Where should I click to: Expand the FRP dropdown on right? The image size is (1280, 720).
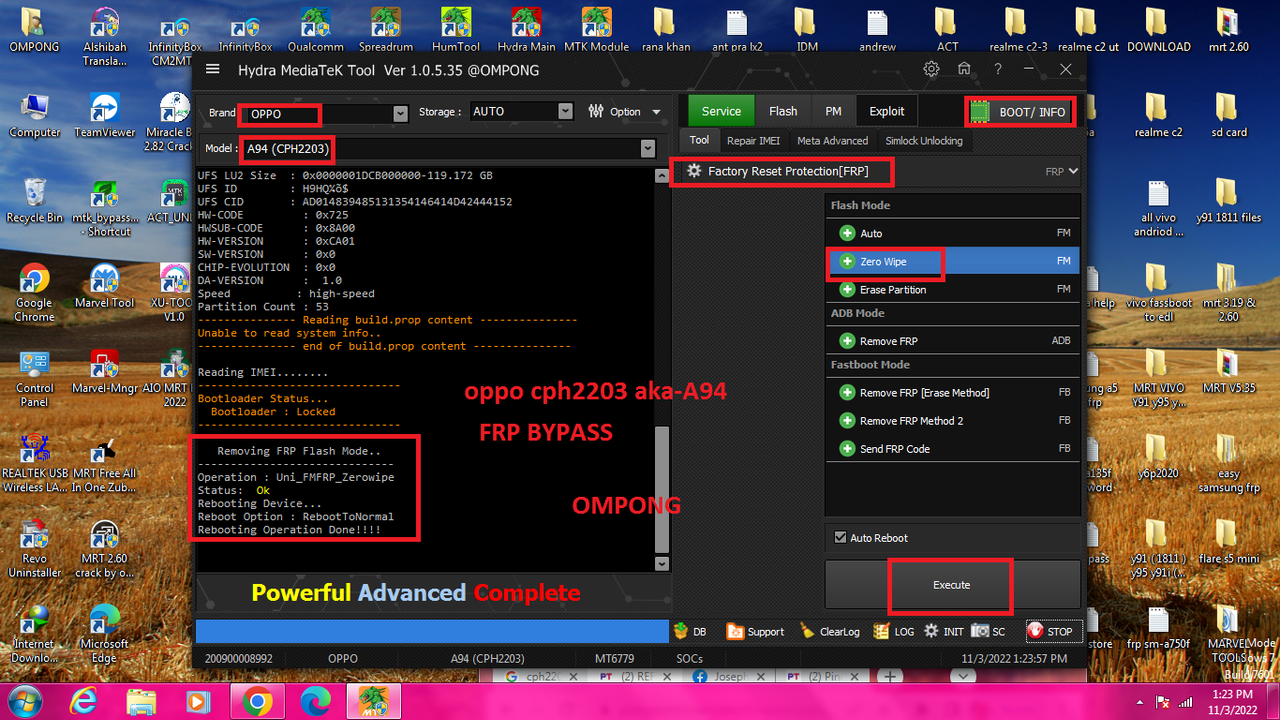(1062, 172)
